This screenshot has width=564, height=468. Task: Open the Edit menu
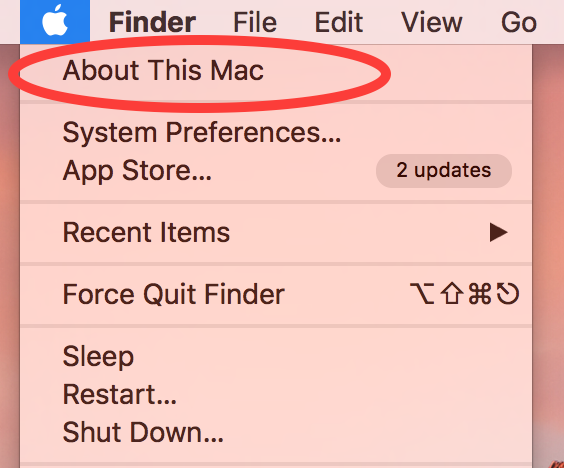pyautogui.click(x=338, y=22)
